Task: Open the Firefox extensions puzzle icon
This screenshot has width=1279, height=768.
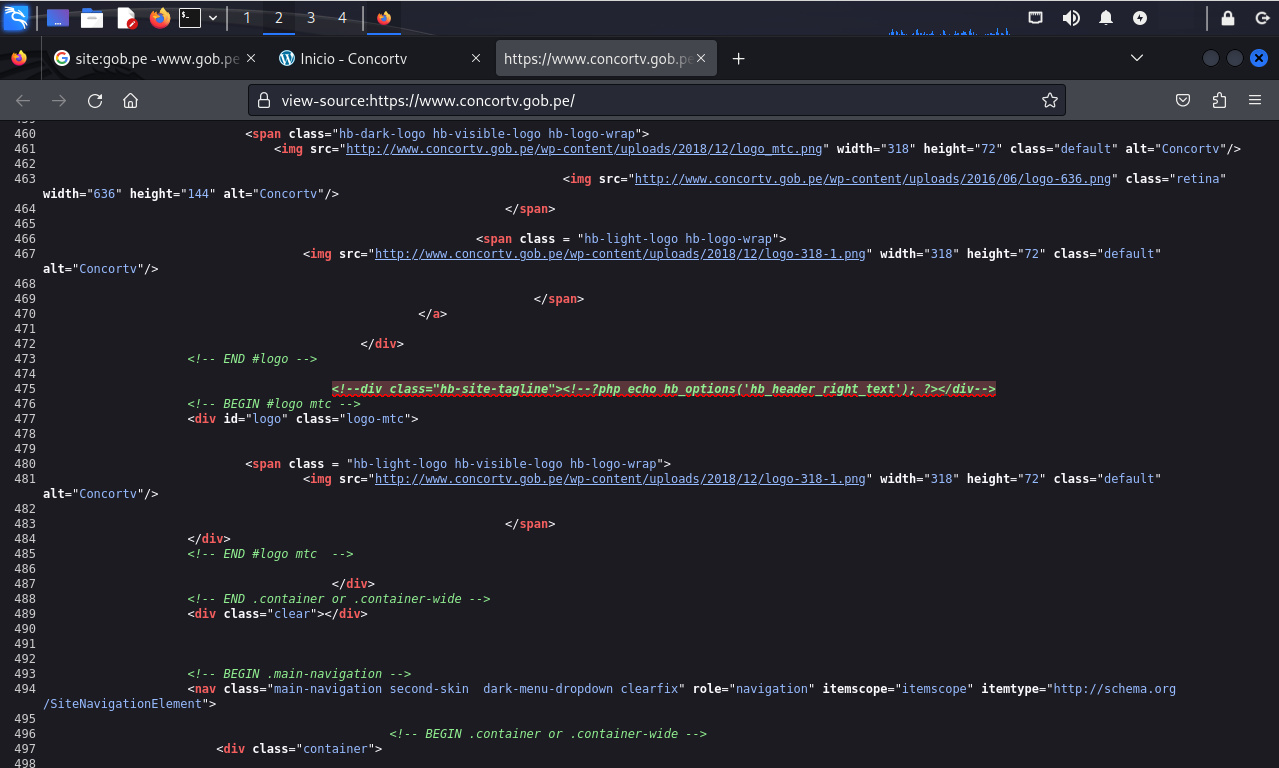Action: click(1218, 100)
